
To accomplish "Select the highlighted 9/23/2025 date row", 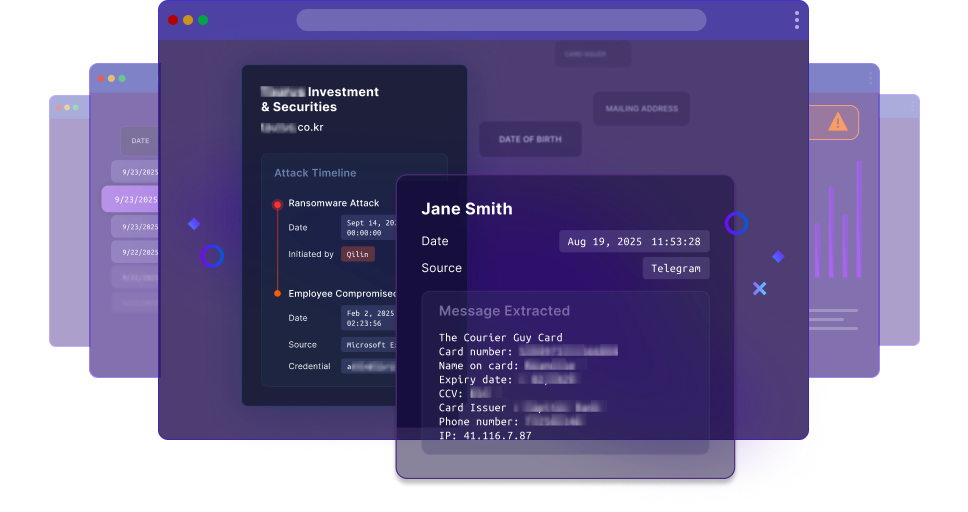I will pyautogui.click(x=131, y=199).
